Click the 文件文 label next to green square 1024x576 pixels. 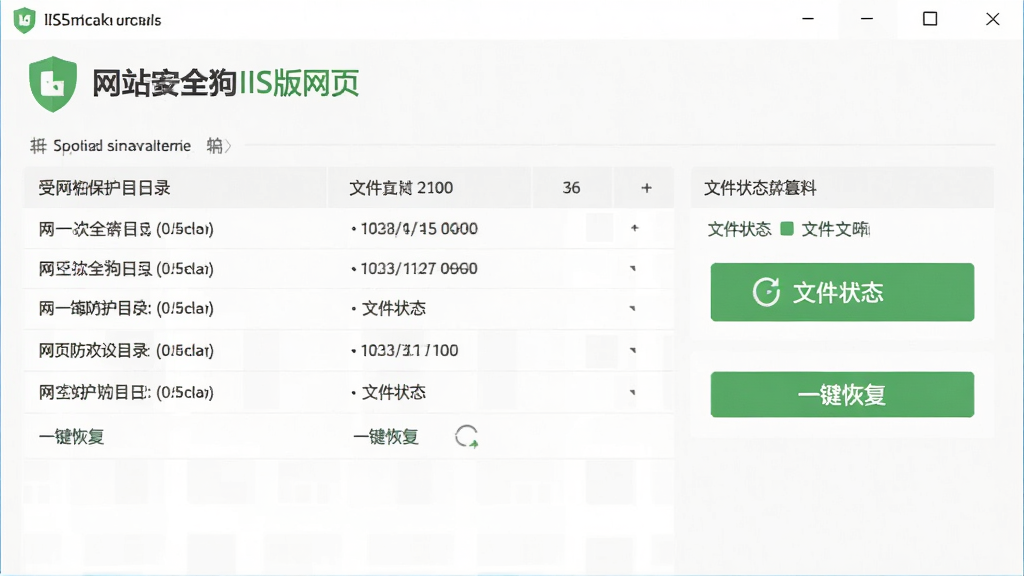[836, 229]
